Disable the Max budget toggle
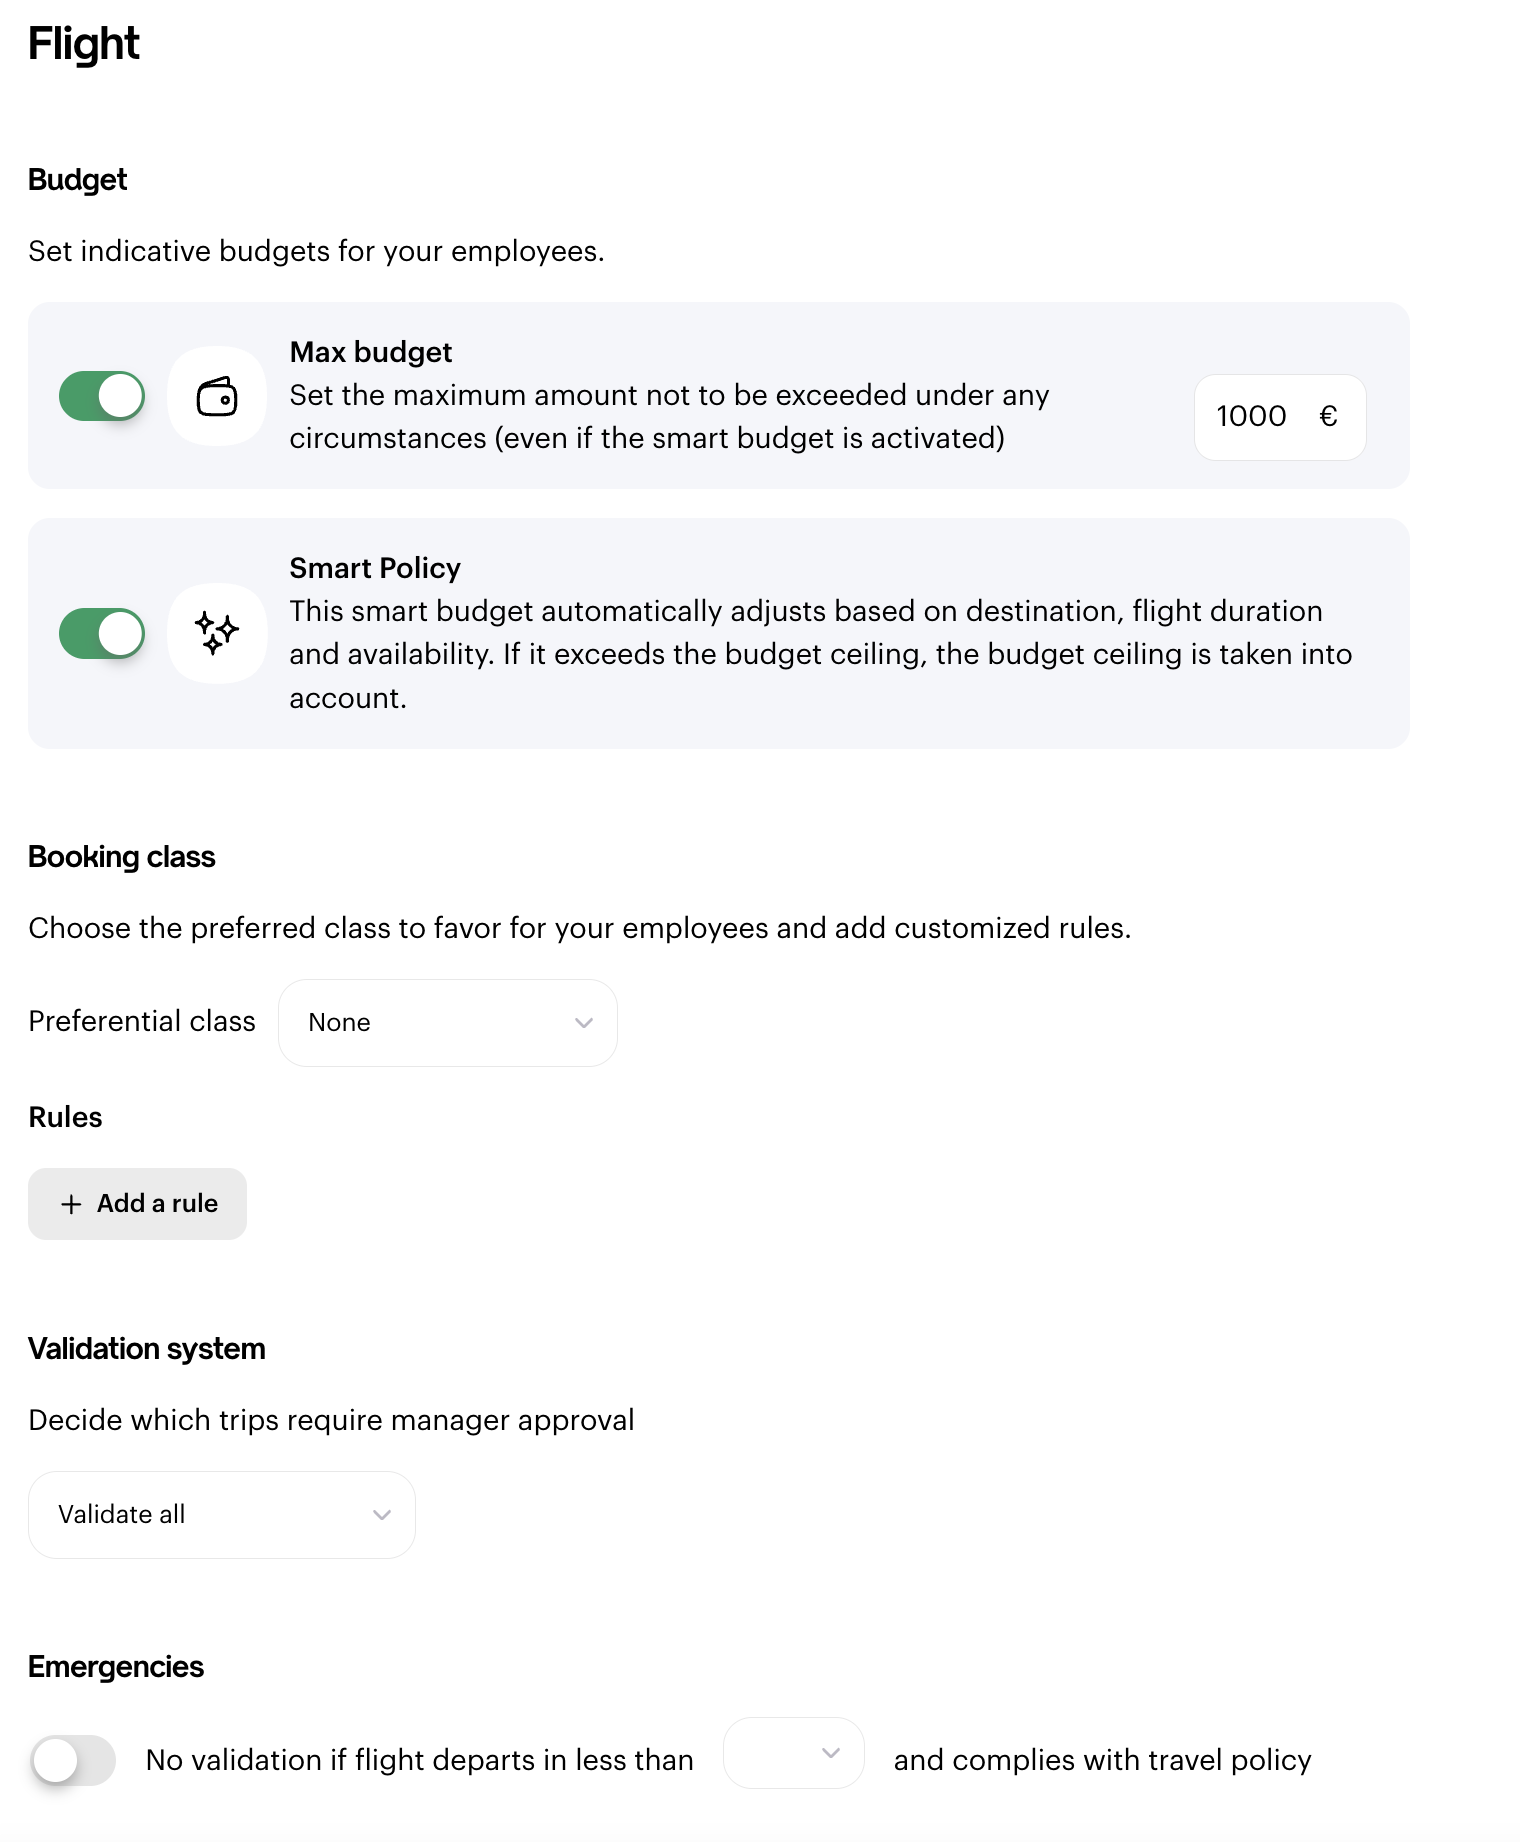Screen dimensions: 1520x1842 pos(102,396)
